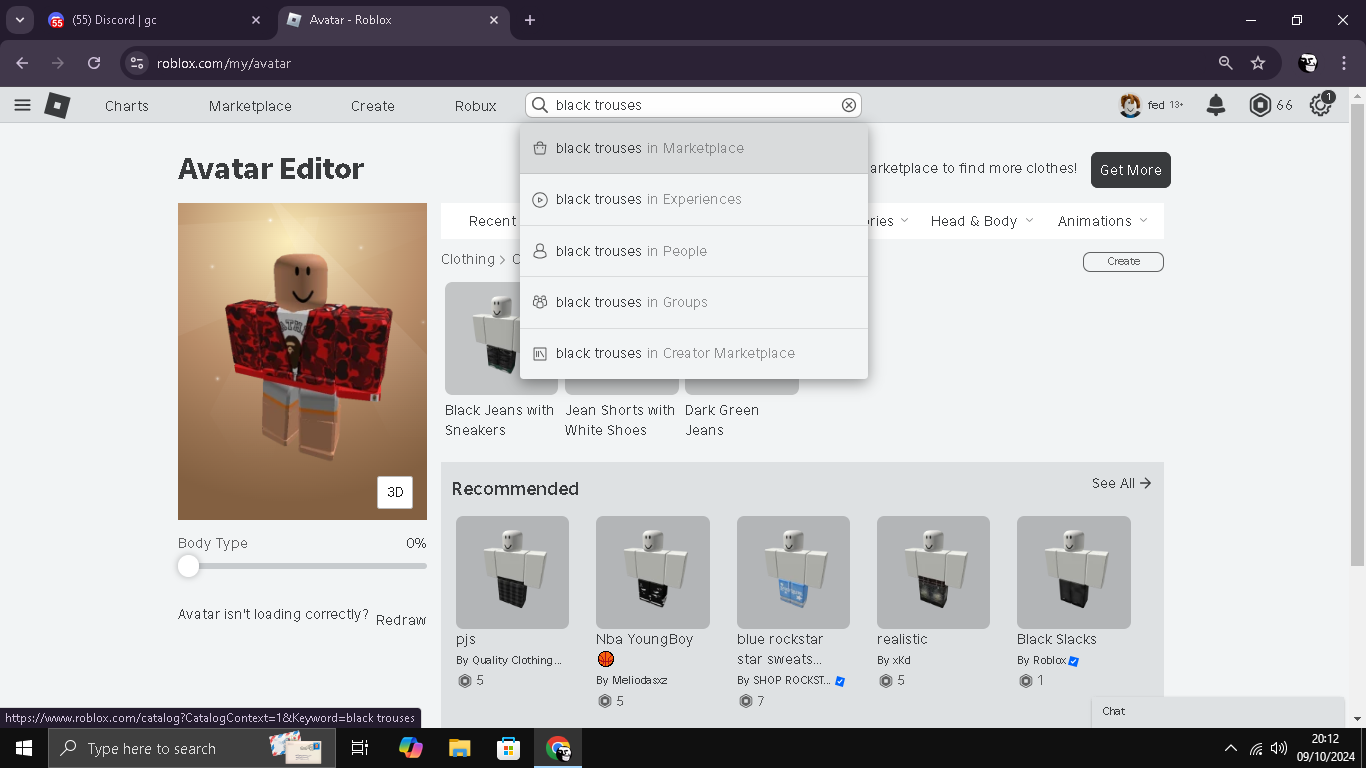Toggle the 3D avatar view button
Image resolution: width=1366 pixels, height=768 pixels.
click(x=395, y=492)
